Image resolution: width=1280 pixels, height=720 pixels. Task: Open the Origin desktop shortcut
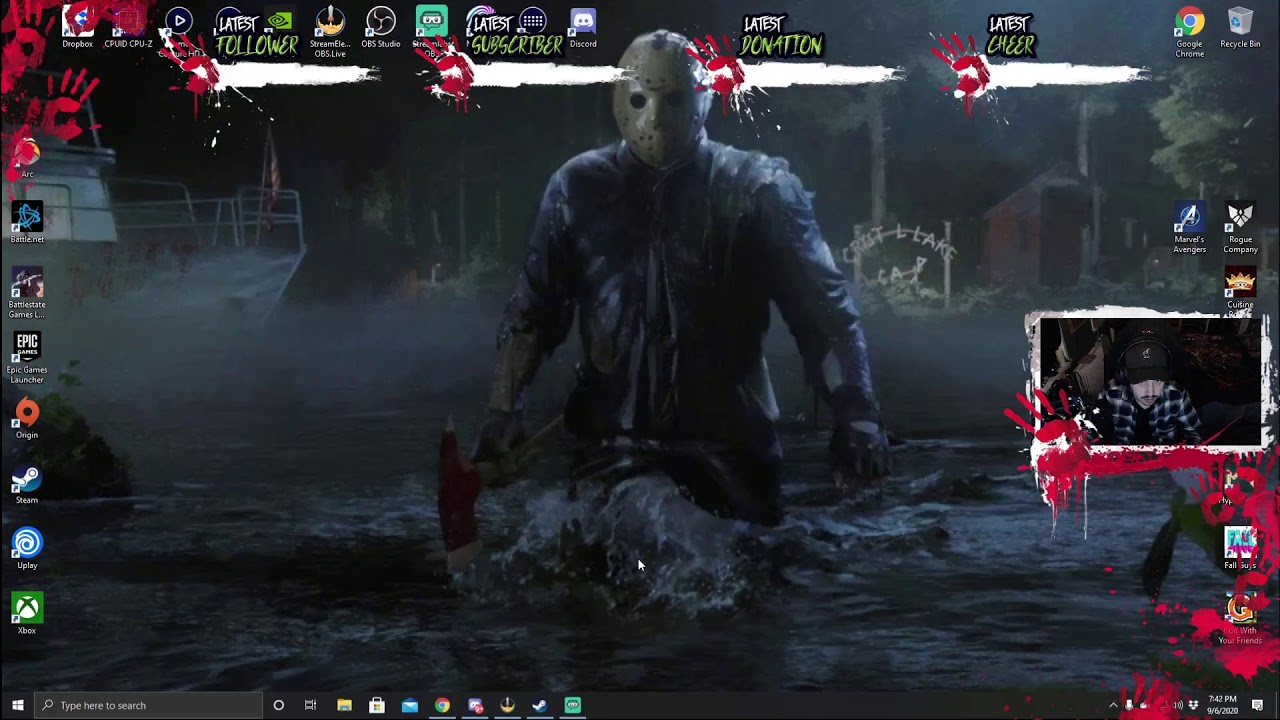coord(27,418)
